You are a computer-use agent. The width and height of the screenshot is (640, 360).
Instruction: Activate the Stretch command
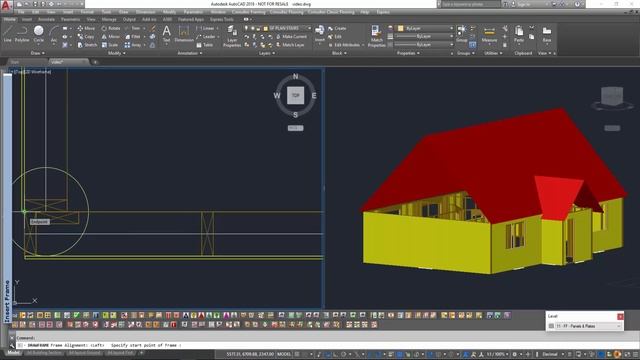87,45
